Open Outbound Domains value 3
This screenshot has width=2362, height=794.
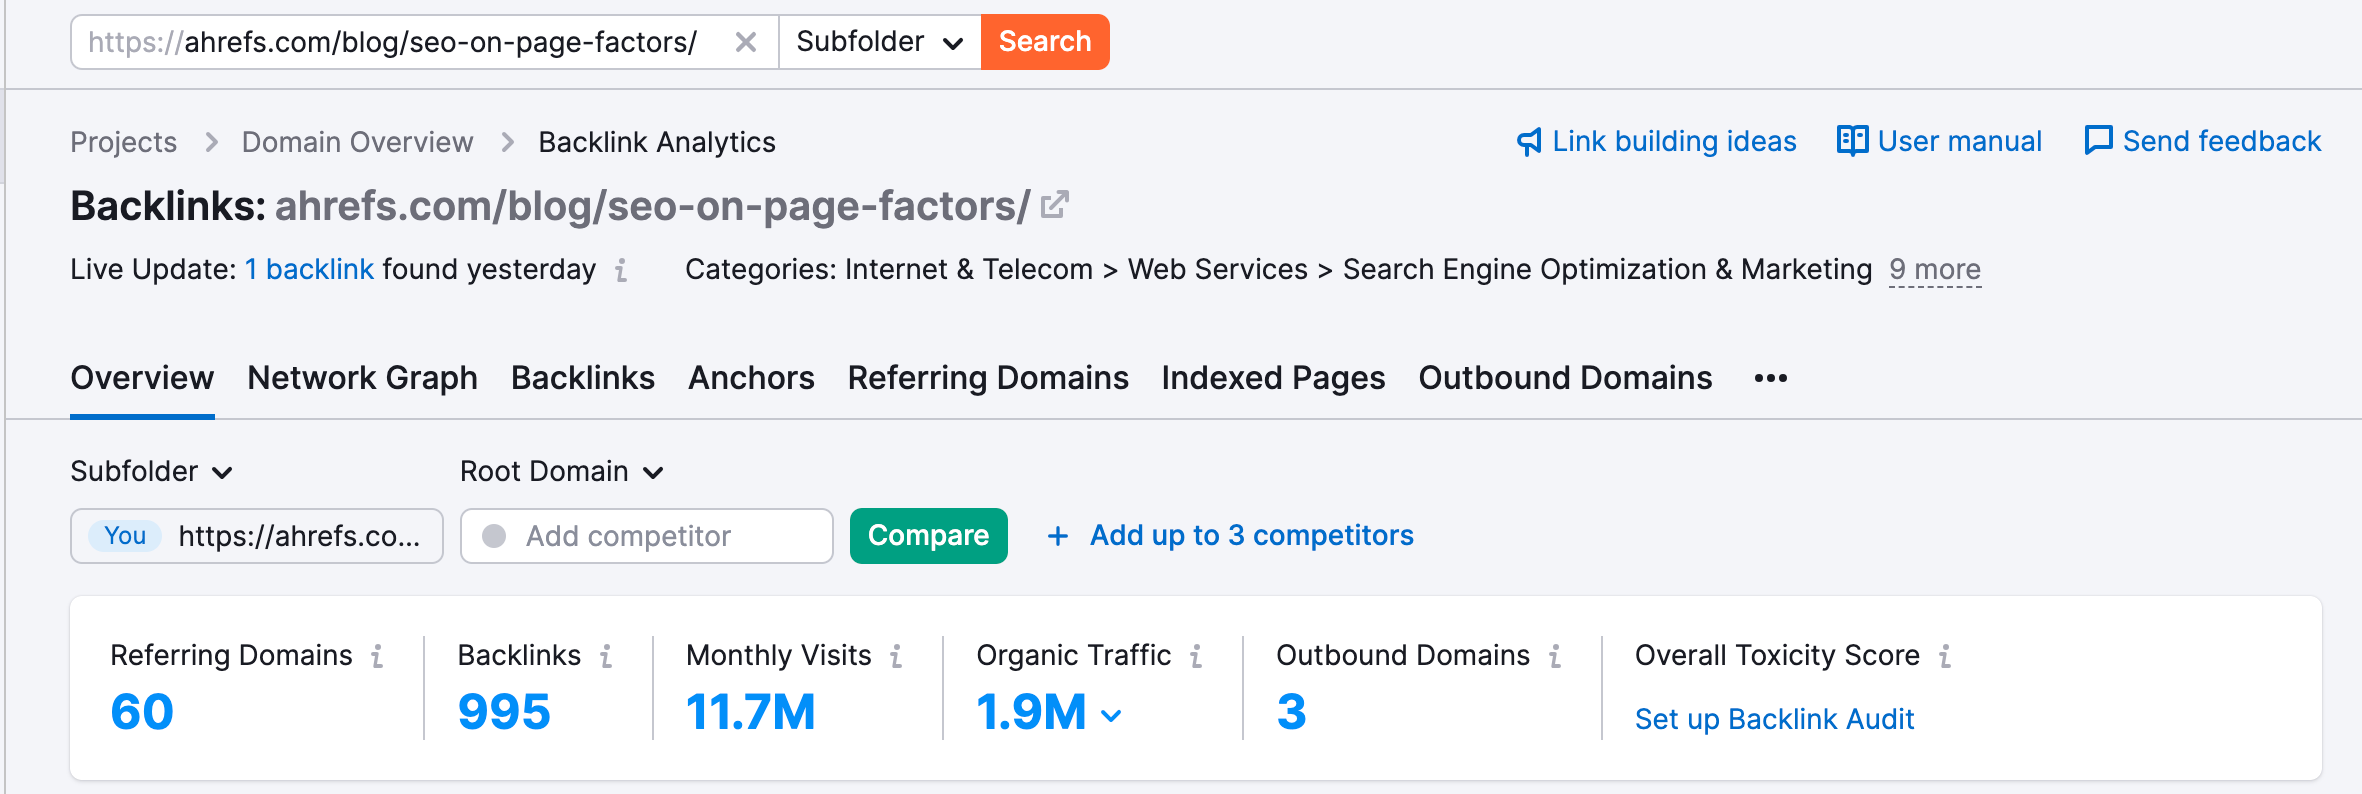1291,712
